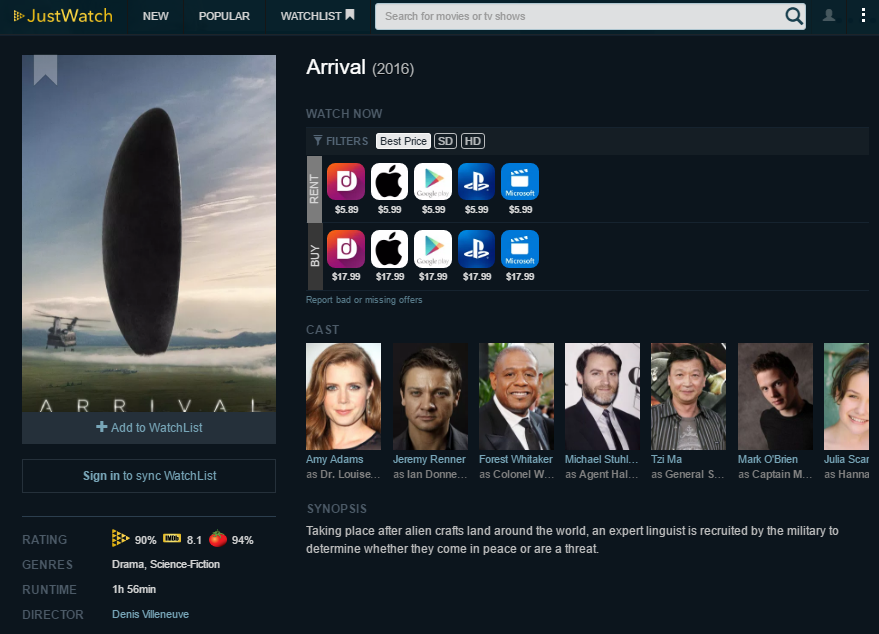Click the Filters funnel icon
Viewport: 879px width, 634px height.
tap(318, 141)
